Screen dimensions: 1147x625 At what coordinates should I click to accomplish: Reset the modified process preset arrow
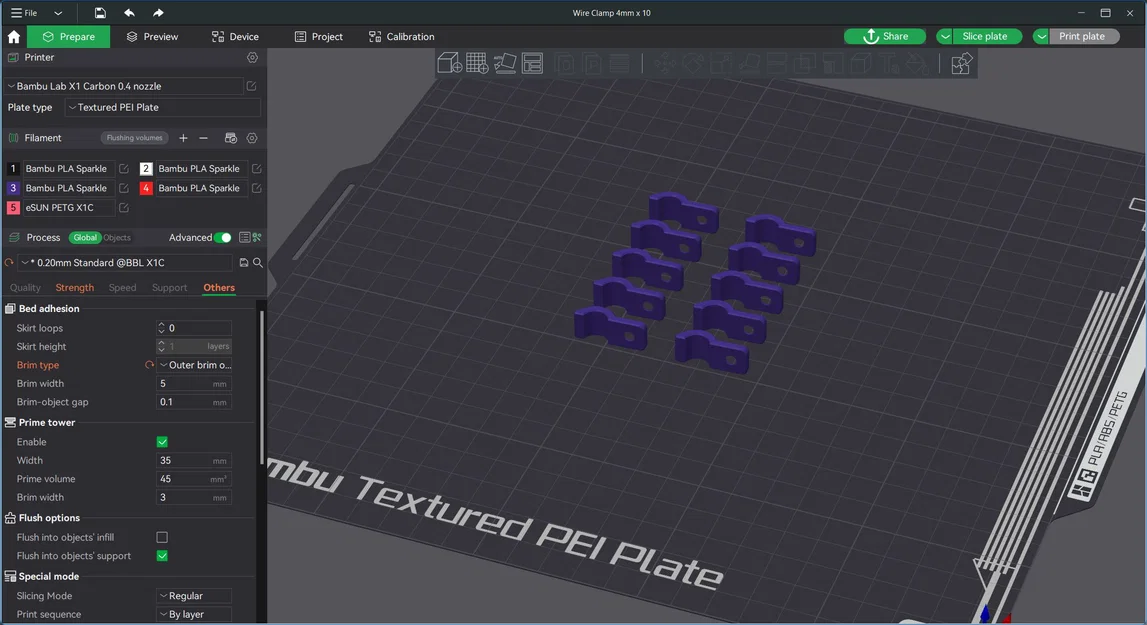[x=9, y=263]
